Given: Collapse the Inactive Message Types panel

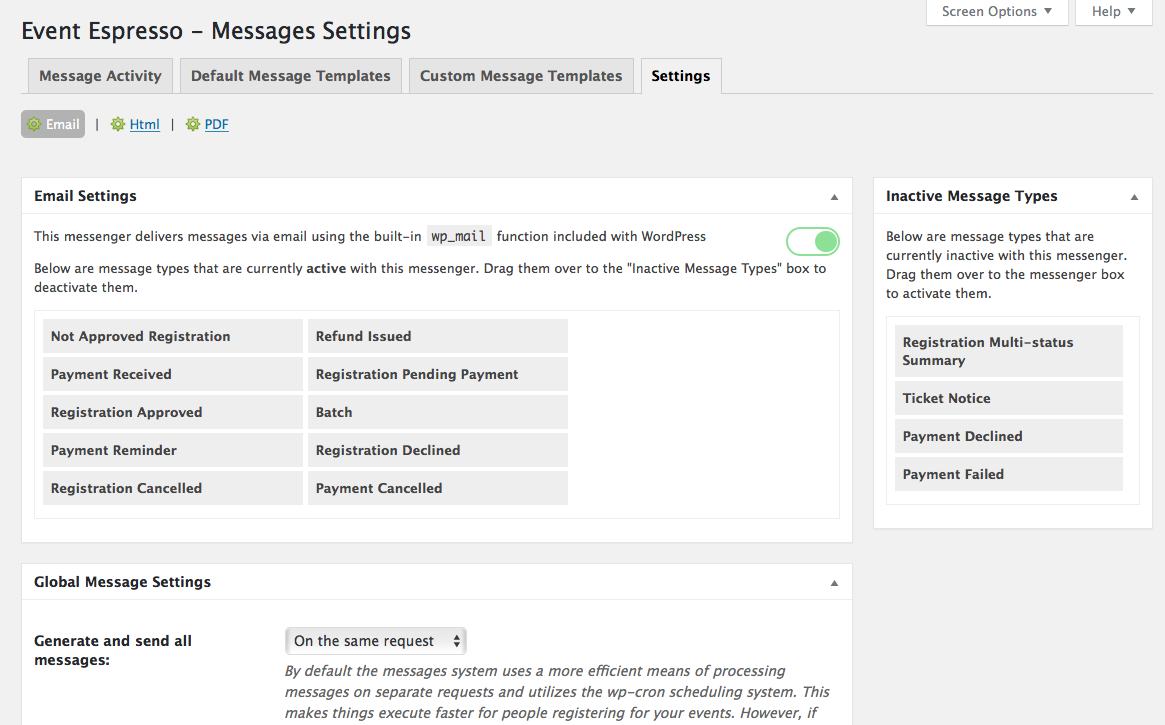Looking at the screenshot, I should tap(1135, 197).
